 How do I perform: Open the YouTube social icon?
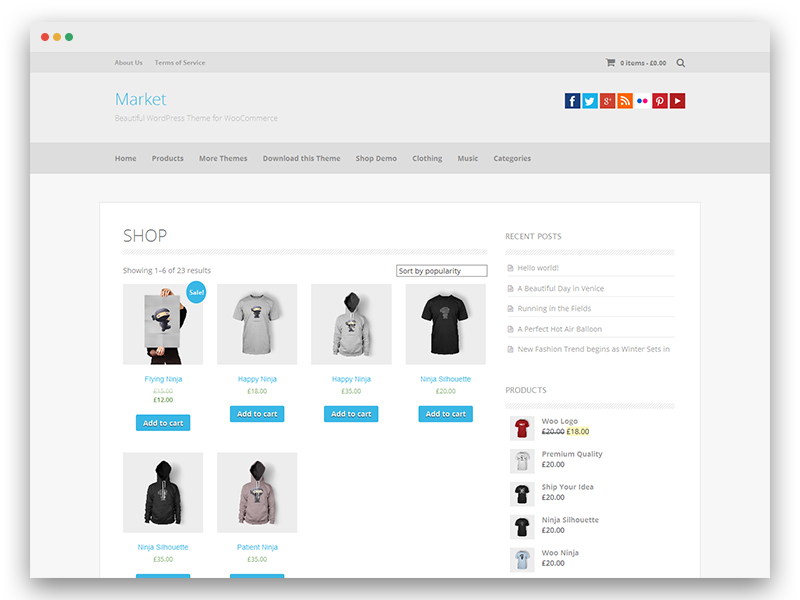pyautogui.click(x=678, y=101)
